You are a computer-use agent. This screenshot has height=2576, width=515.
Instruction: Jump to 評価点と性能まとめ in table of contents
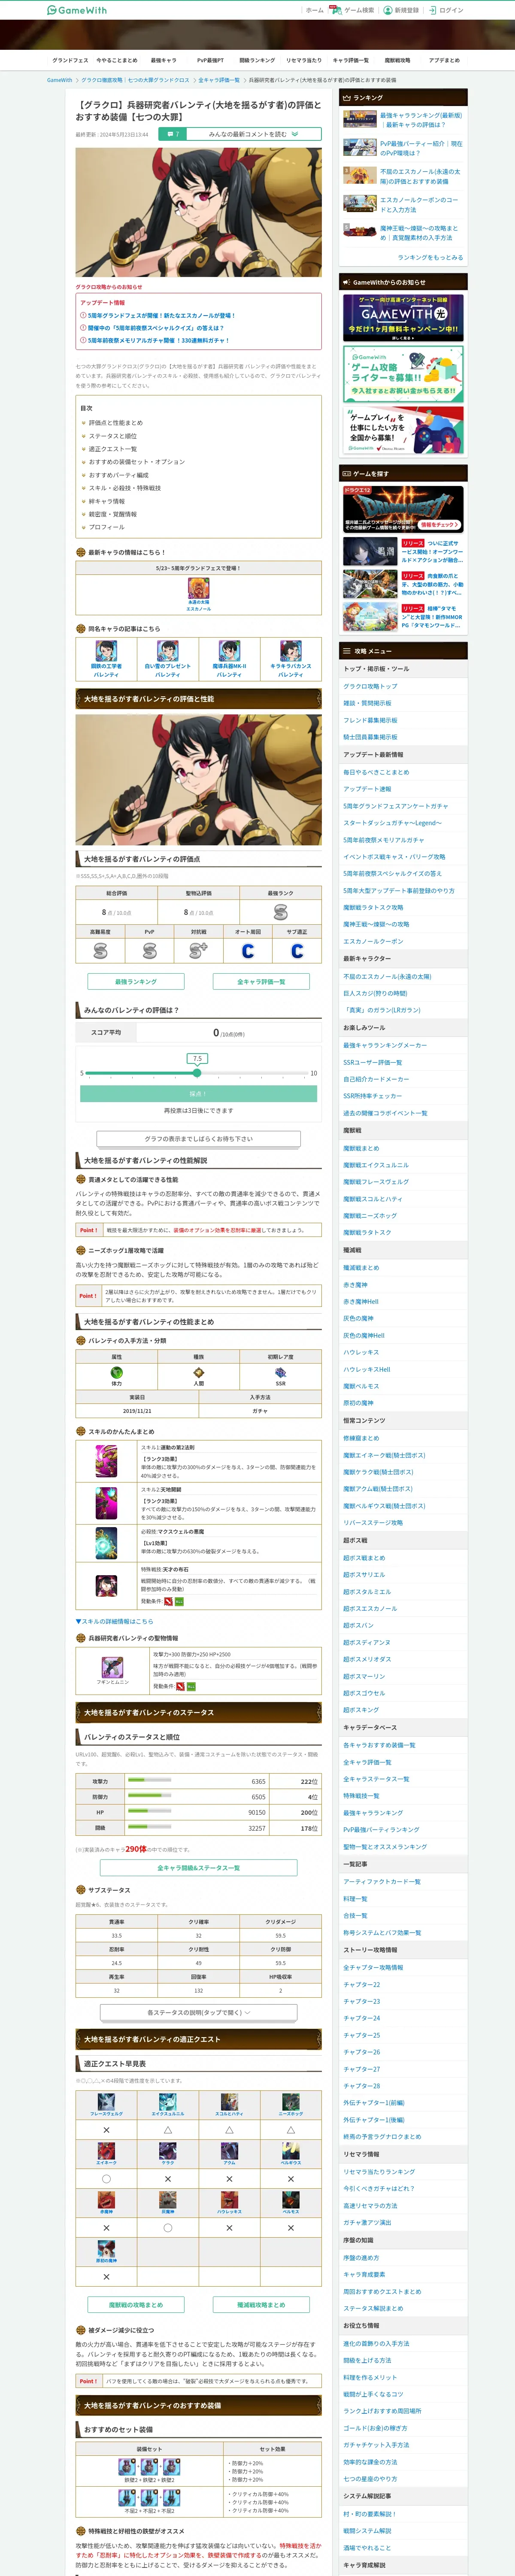tap(115, 422)
